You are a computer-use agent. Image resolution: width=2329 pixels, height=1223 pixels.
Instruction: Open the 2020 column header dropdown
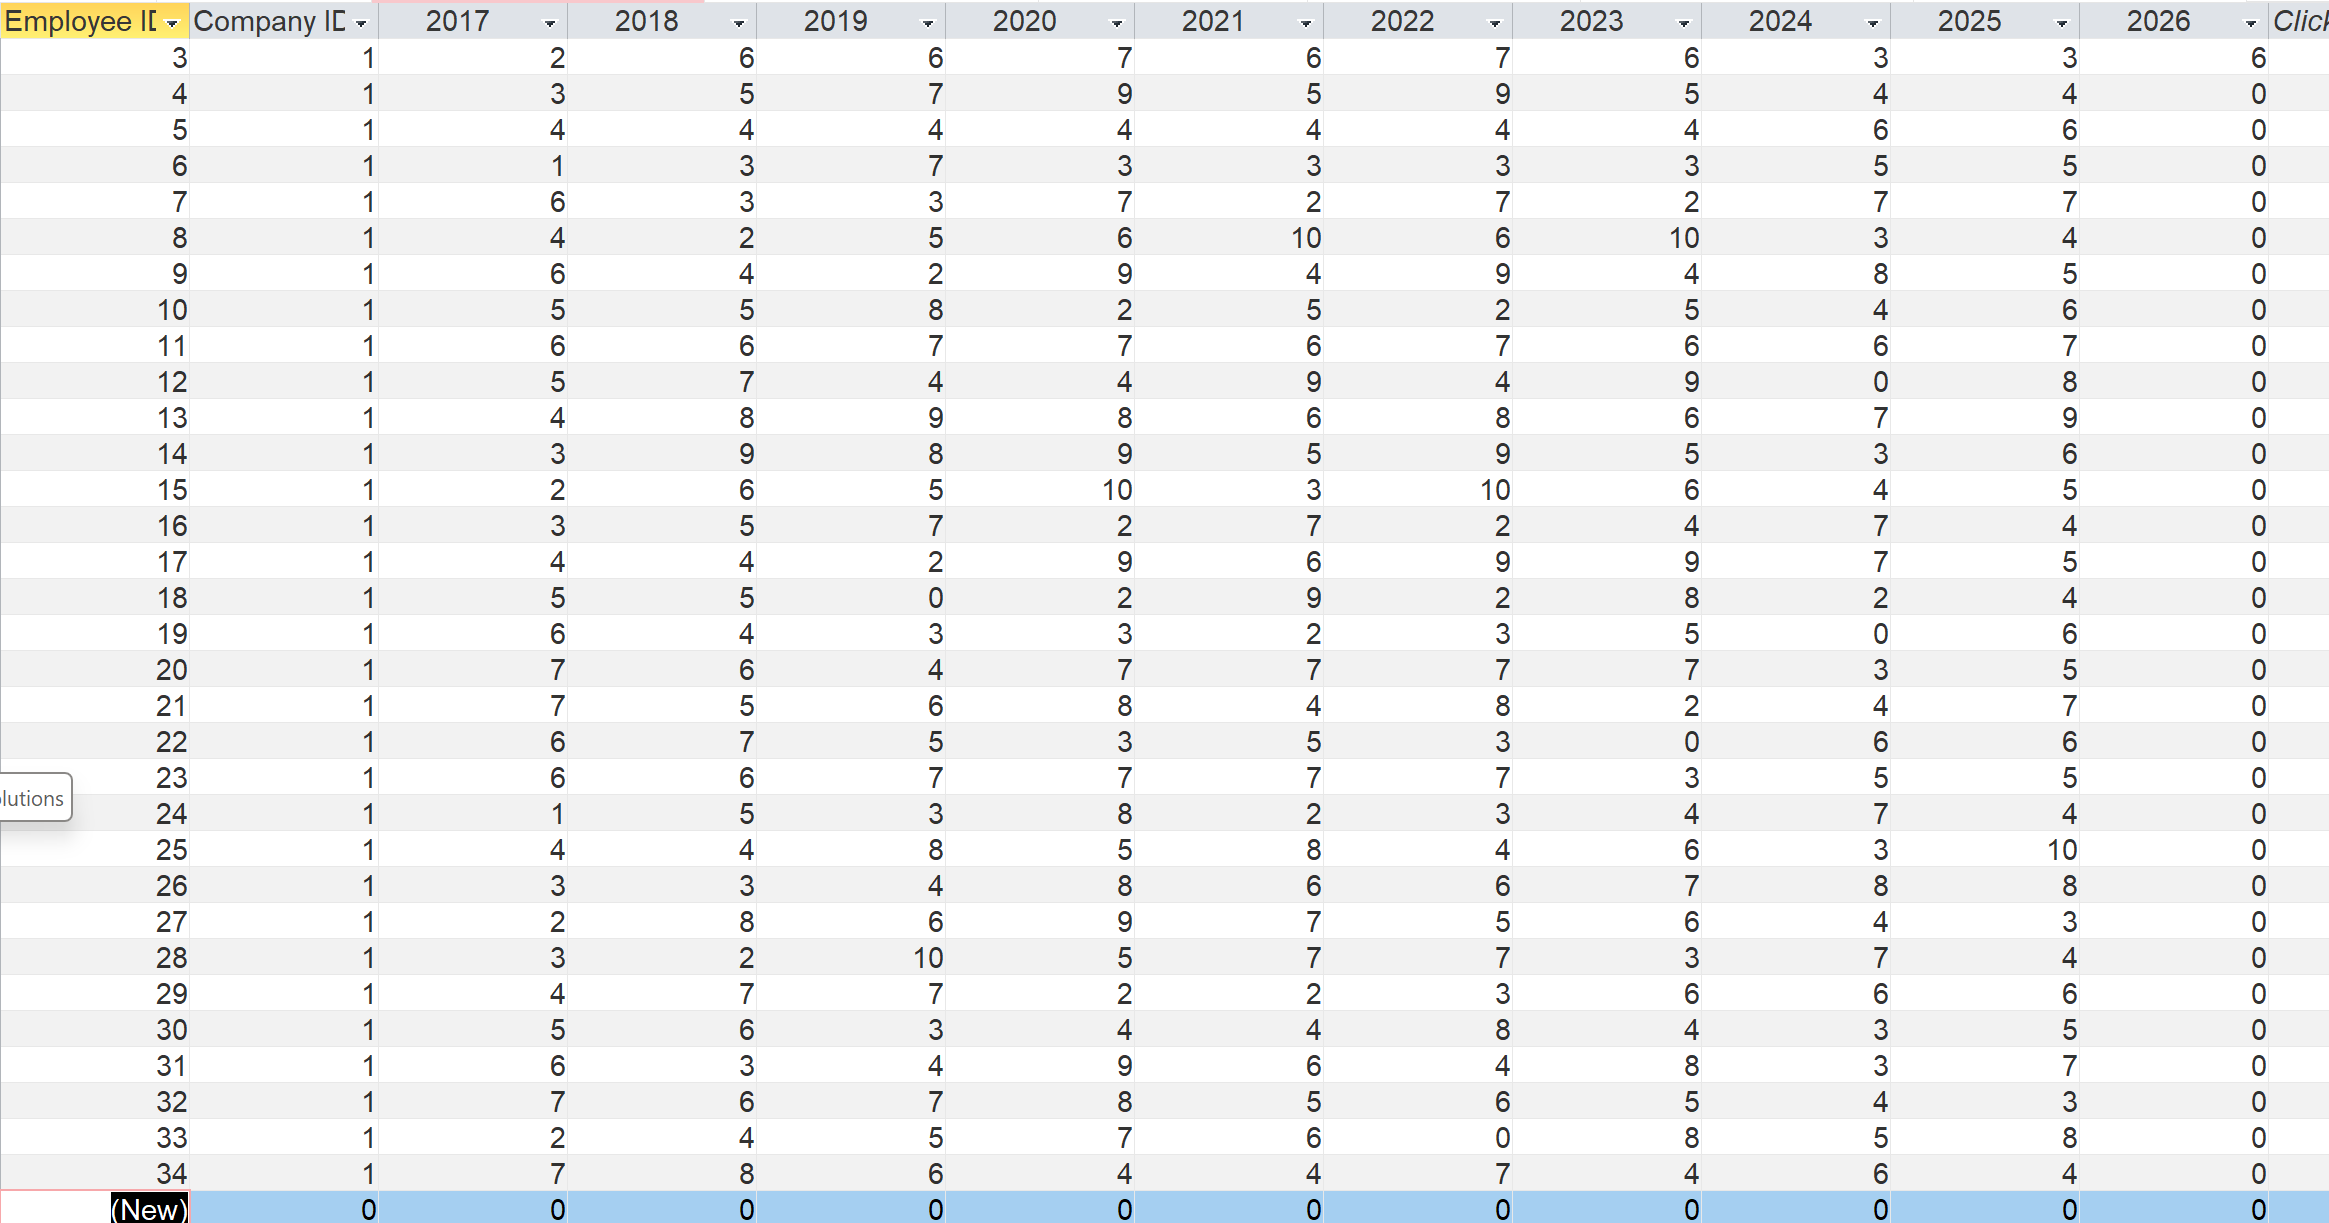click(1117, 23)
